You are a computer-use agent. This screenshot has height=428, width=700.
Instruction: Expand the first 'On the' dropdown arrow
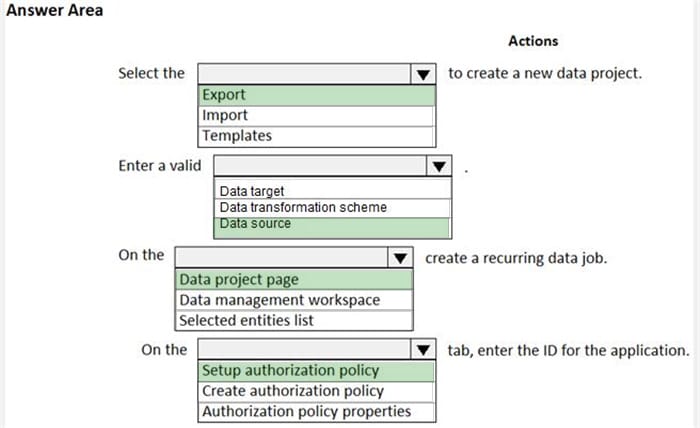point(400,257)
